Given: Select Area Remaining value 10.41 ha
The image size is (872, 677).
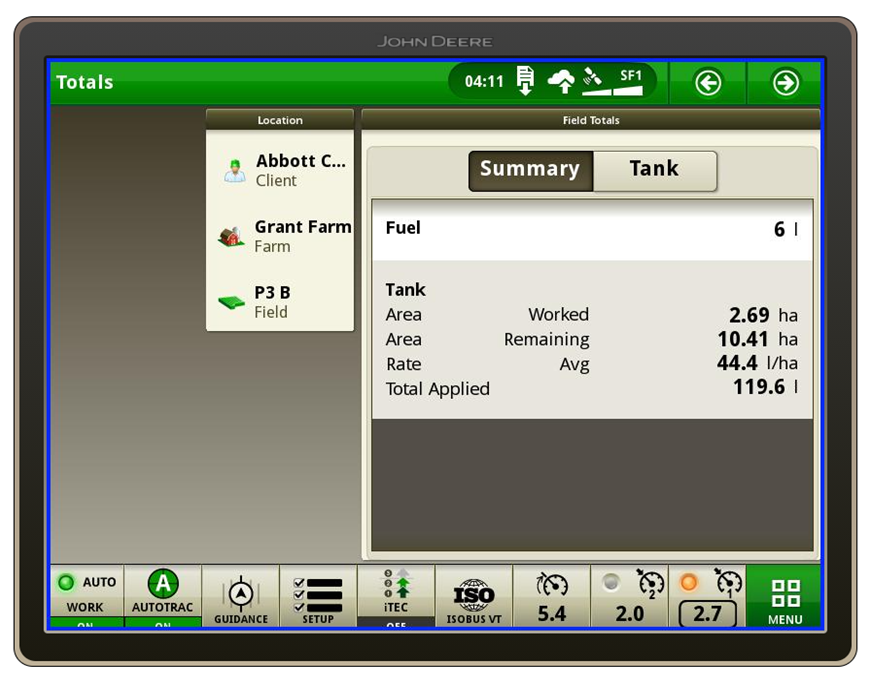Looking at the screenshot, I should coord(757,339).
